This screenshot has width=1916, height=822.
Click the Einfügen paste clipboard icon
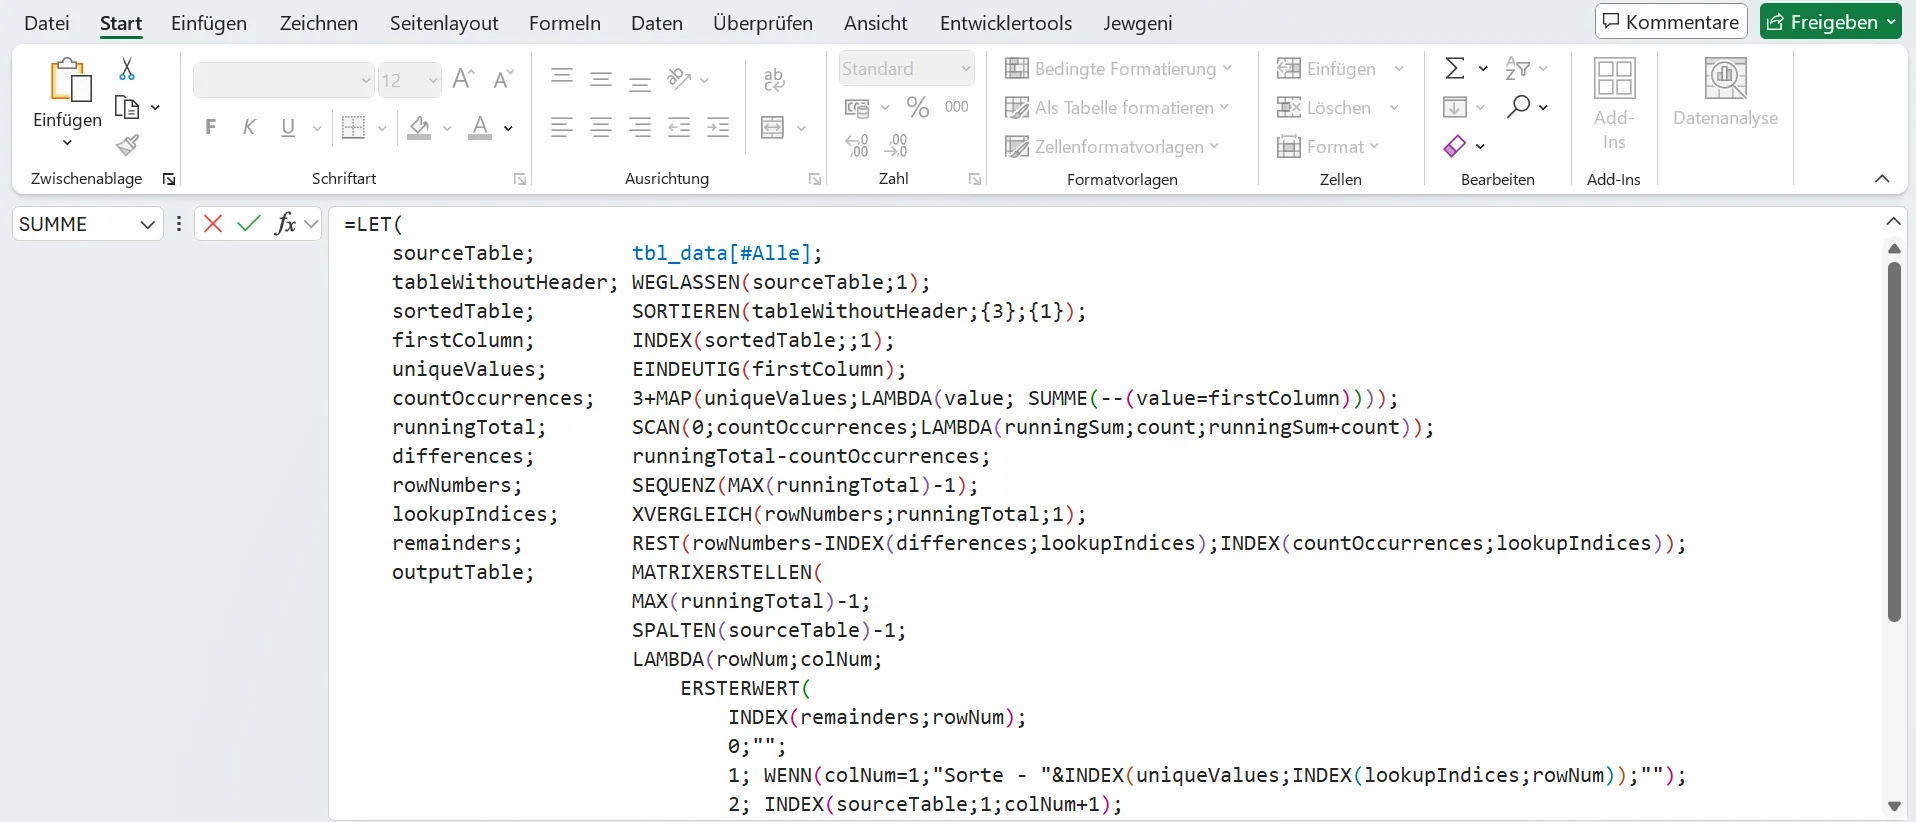coord(69,80)
